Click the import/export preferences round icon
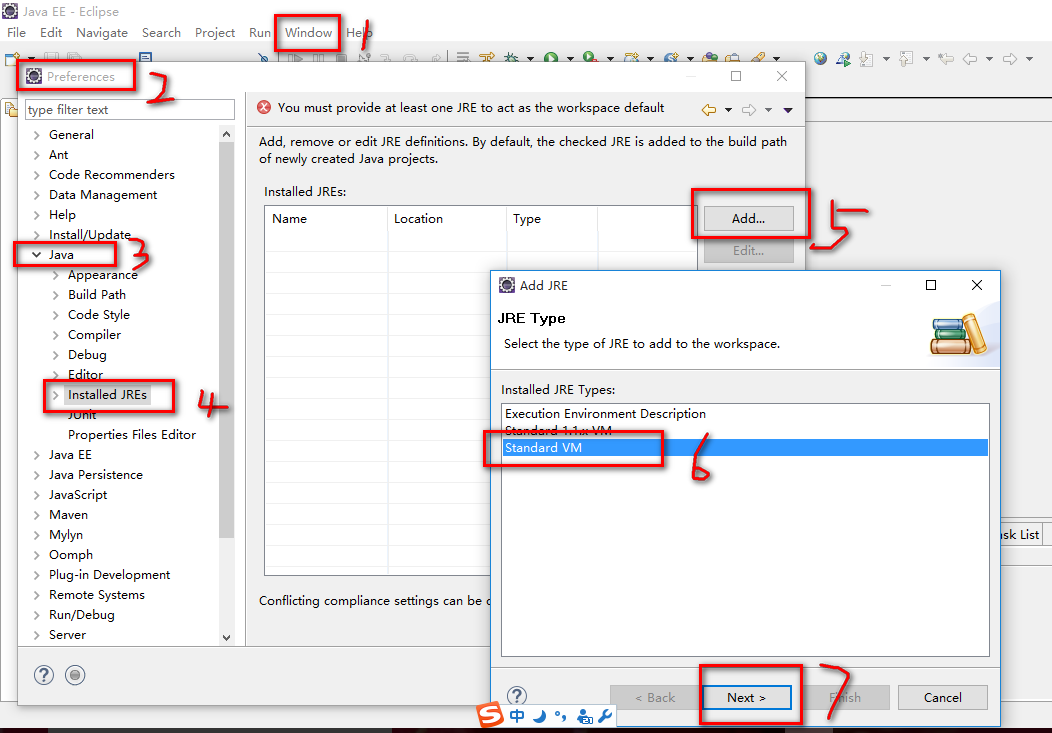 tap(75, 675)
